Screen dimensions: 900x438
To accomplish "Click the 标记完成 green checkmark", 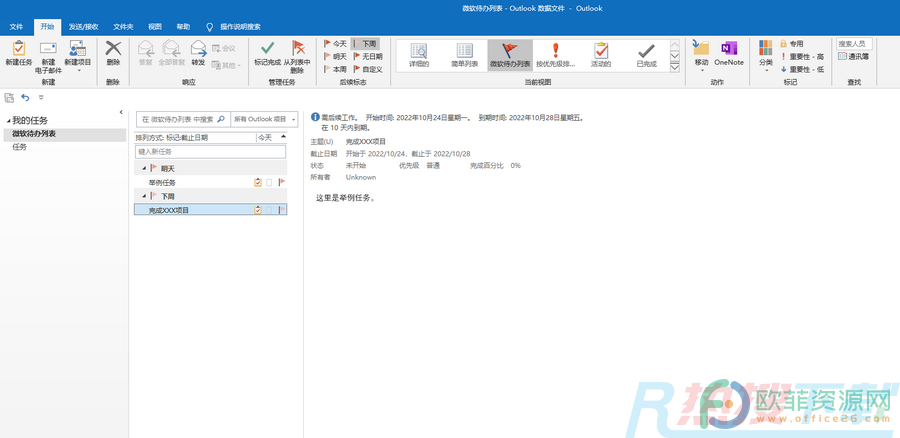I will point(267,48).
